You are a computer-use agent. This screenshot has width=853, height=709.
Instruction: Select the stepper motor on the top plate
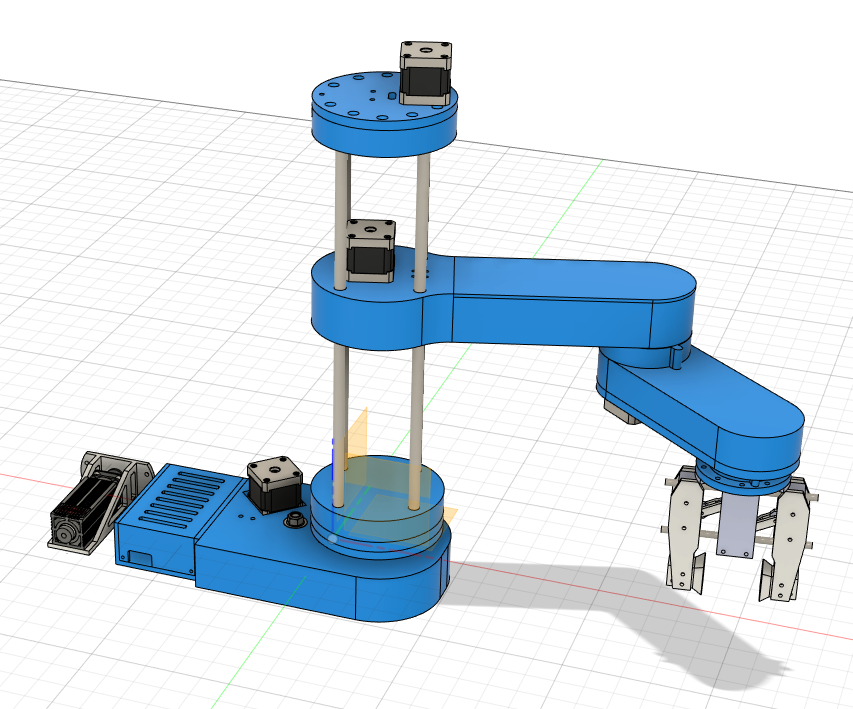[425, 73]
